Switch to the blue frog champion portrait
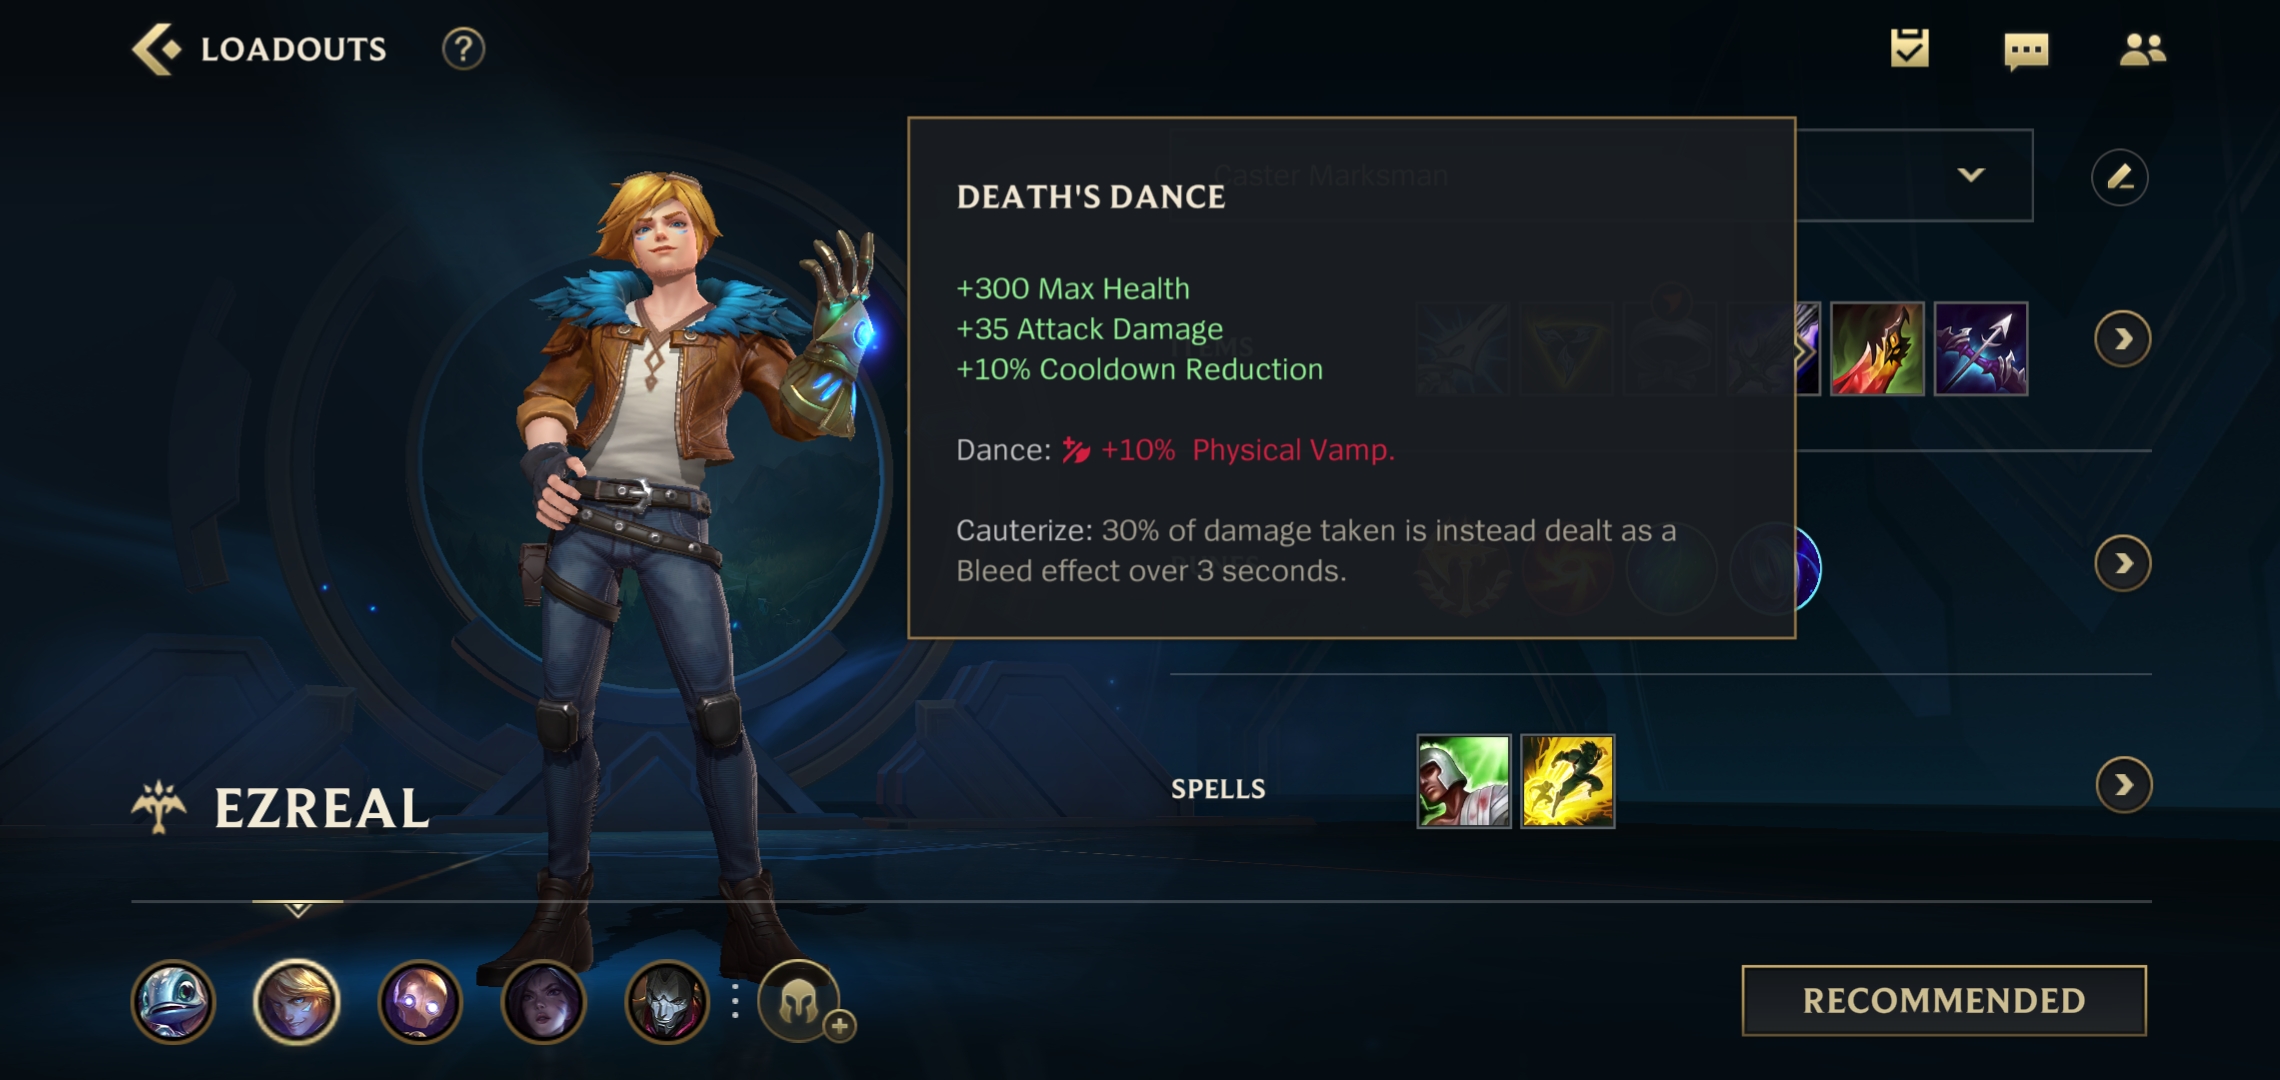Screen dimensions: 2280x1080 pyautogui.click(x=173, y=1001)
